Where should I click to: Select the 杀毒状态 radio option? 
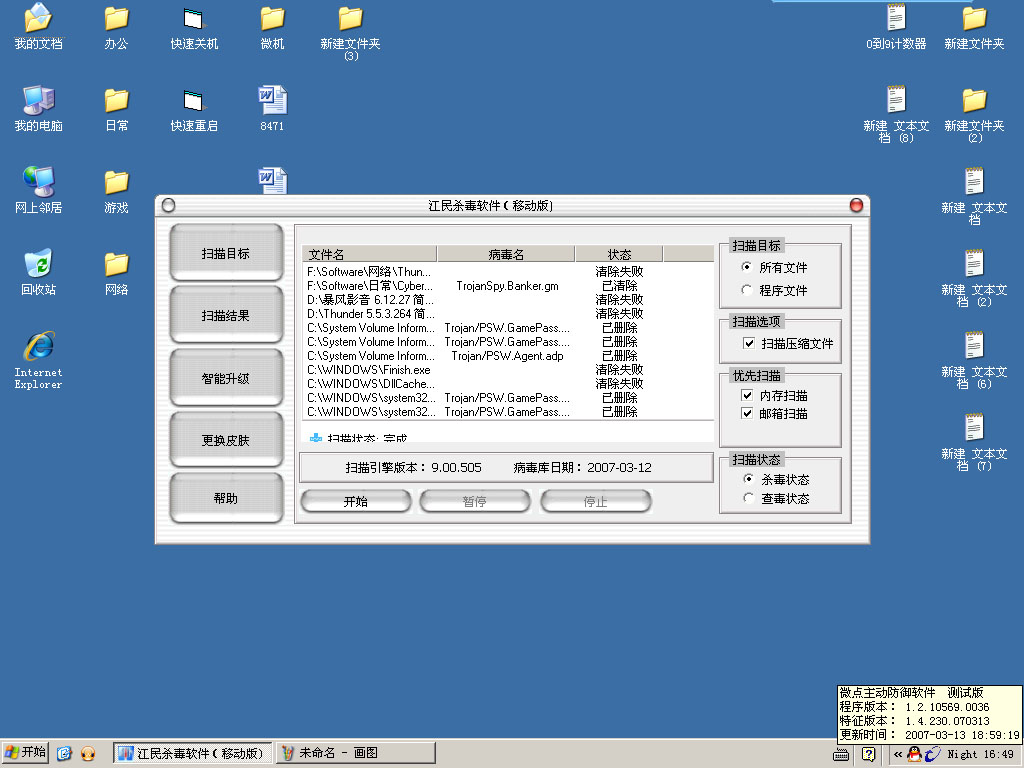point(748,479)
